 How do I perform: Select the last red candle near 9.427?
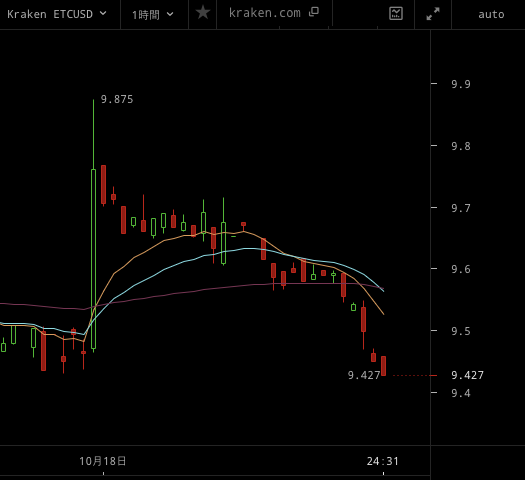pos(383,366)
